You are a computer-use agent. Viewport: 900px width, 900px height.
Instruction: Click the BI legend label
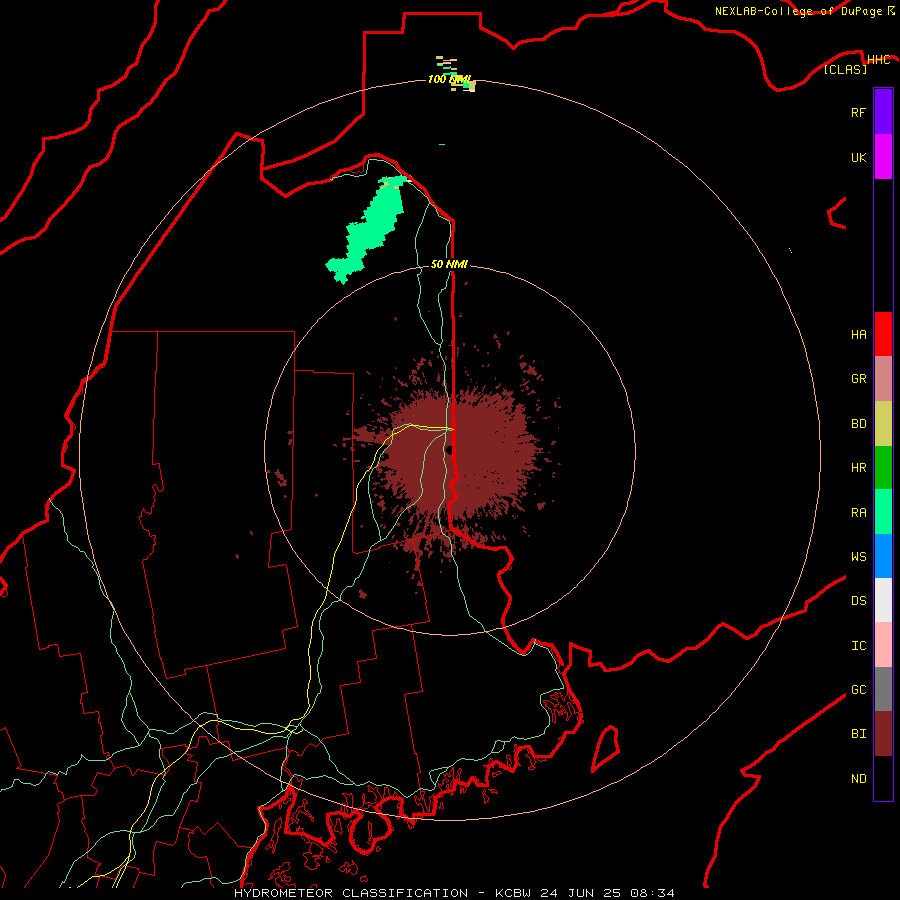pos(858,734)
